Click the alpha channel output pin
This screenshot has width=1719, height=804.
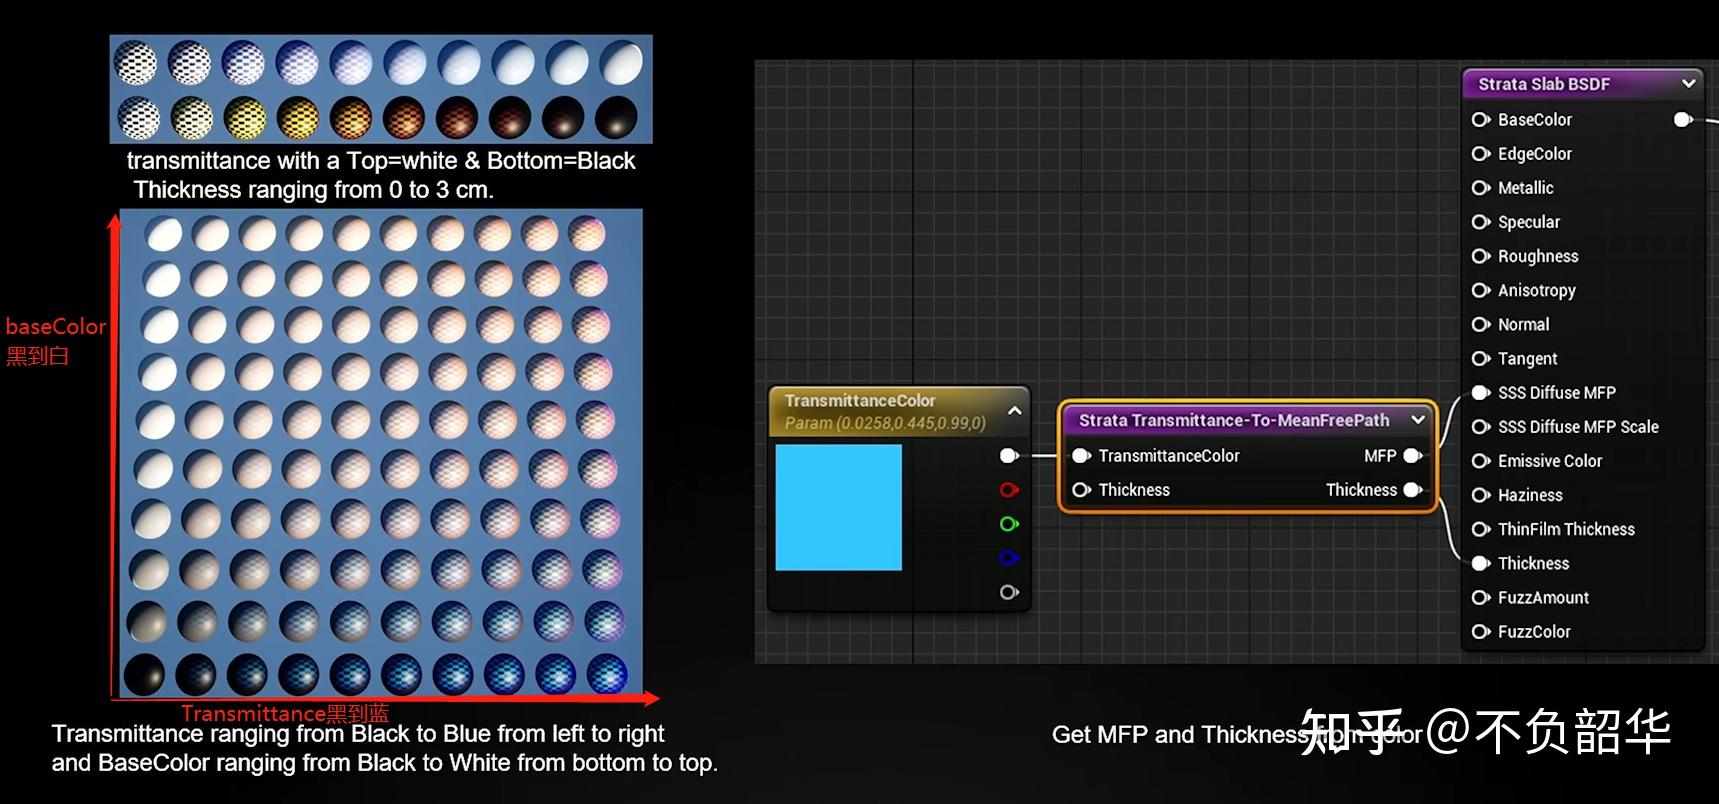[1009, 592]
